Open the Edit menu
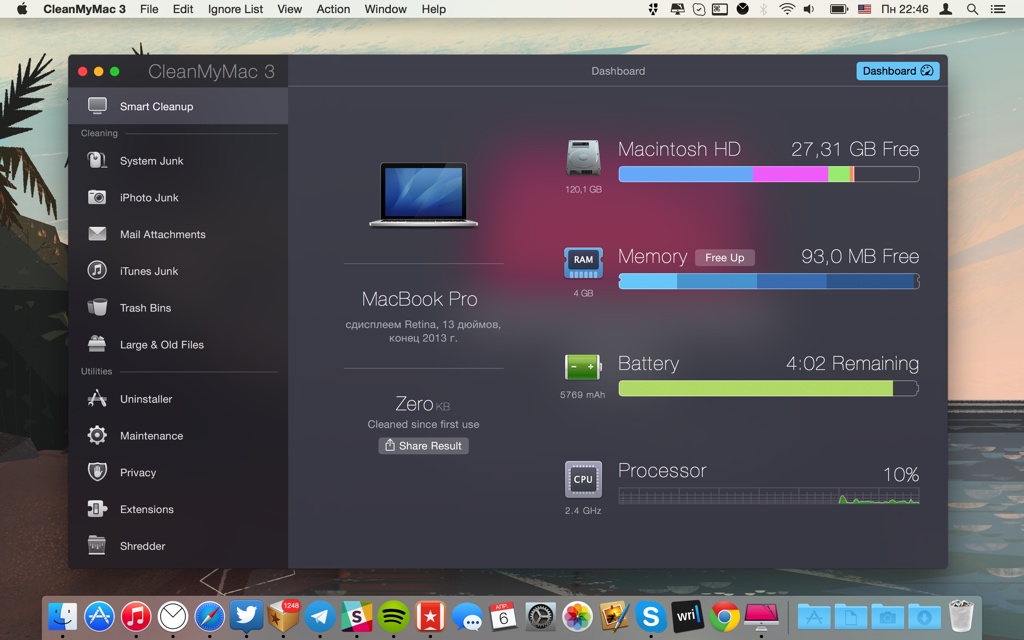This screenshot has height=640, width=1024. pyautogui.click(x=183, y=9)
